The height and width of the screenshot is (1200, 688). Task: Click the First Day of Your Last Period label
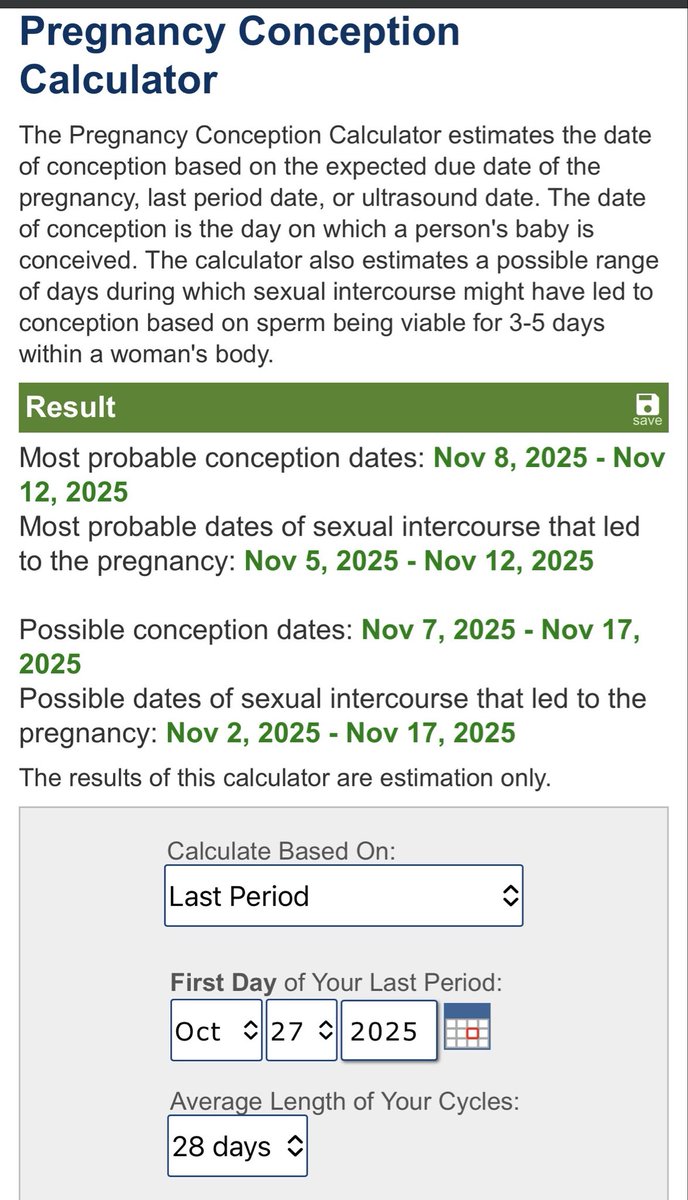point(336,982)
